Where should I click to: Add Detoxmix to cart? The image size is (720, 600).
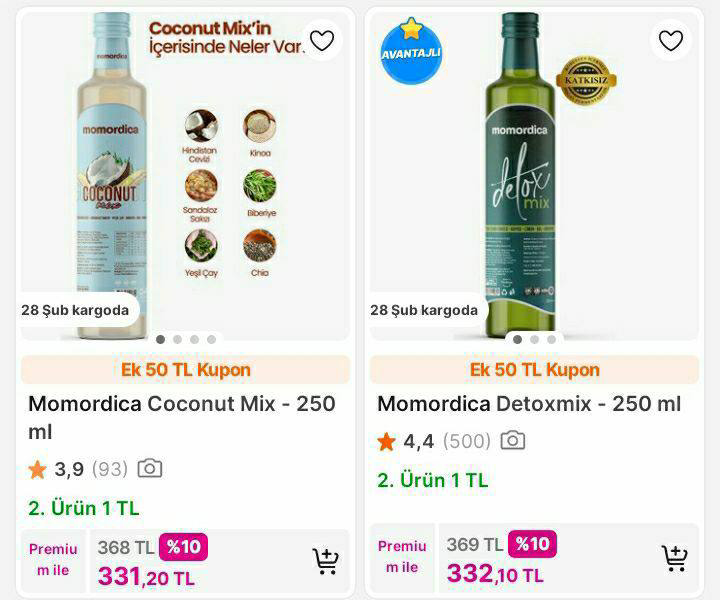(x=675, y=558)
